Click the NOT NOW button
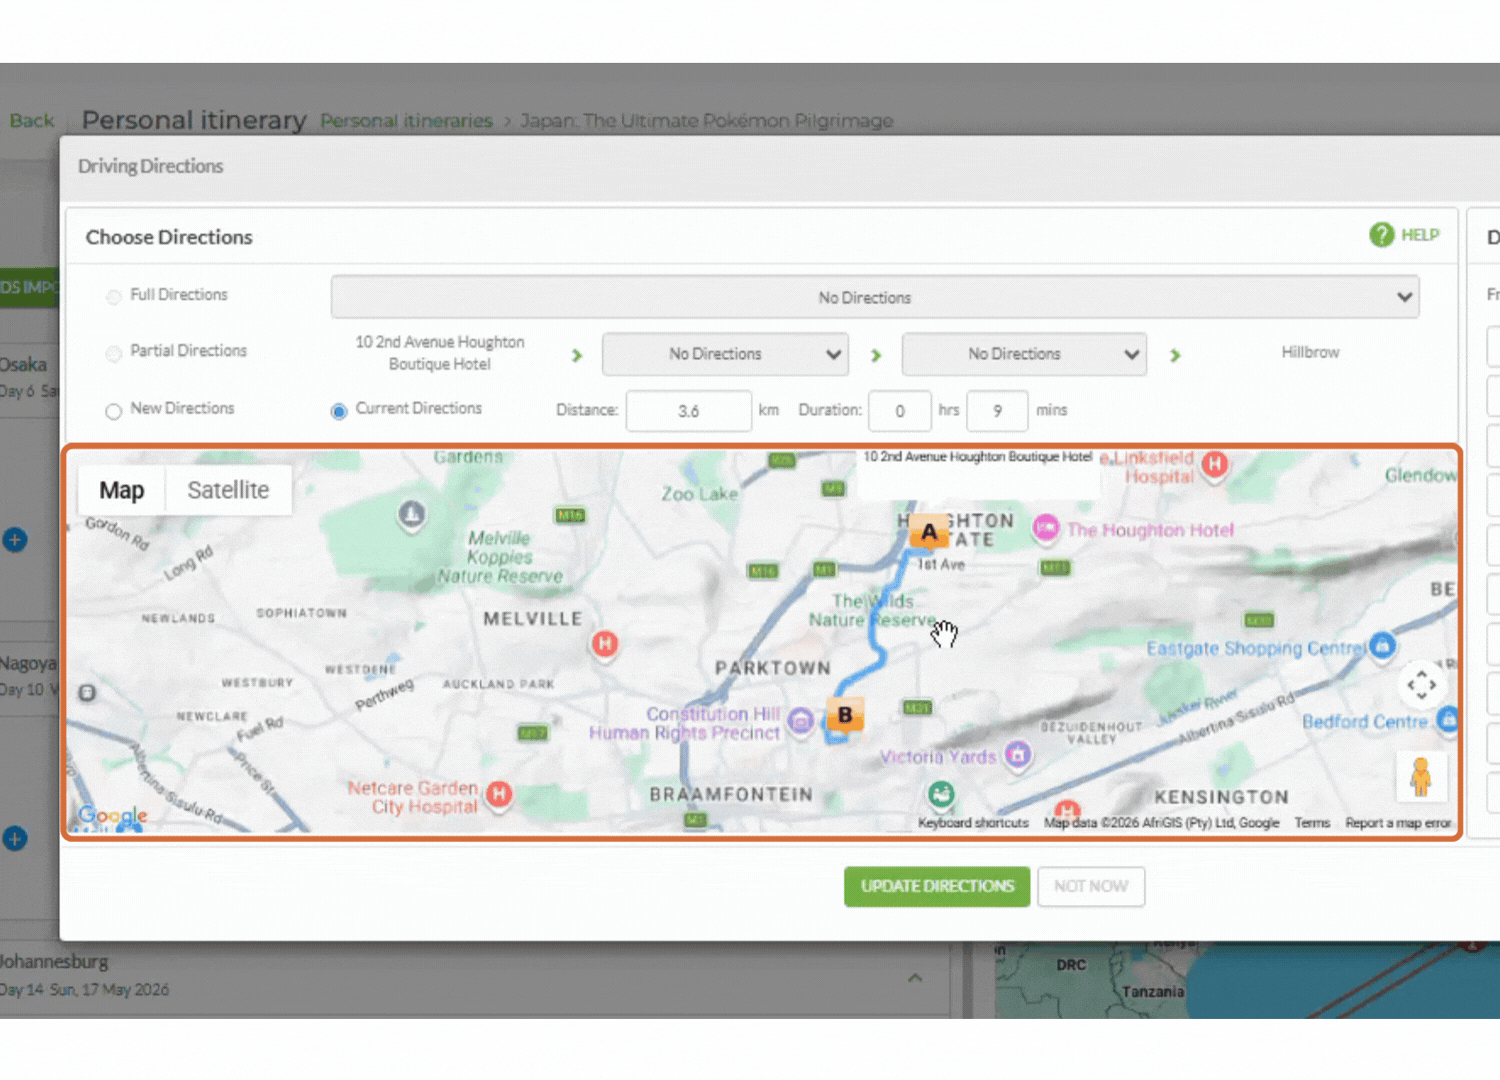The height and width of the screenshot is (1080, 1500). point(1091,886)
